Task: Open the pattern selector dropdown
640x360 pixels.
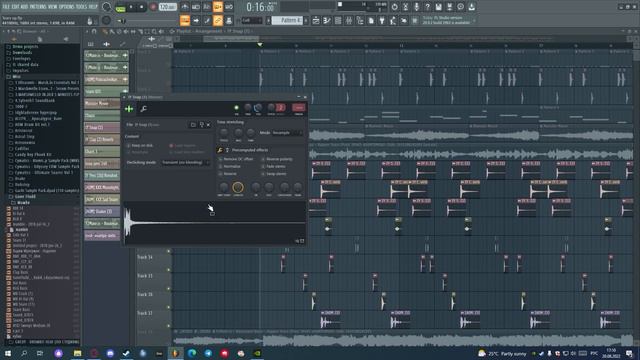Action: tap(287, 20)
